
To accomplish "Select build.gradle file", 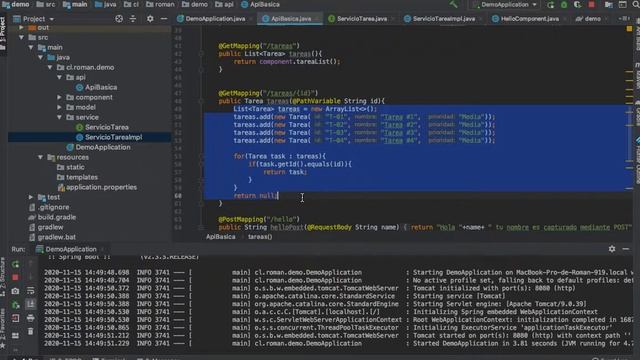I will (x=52, y=217).
